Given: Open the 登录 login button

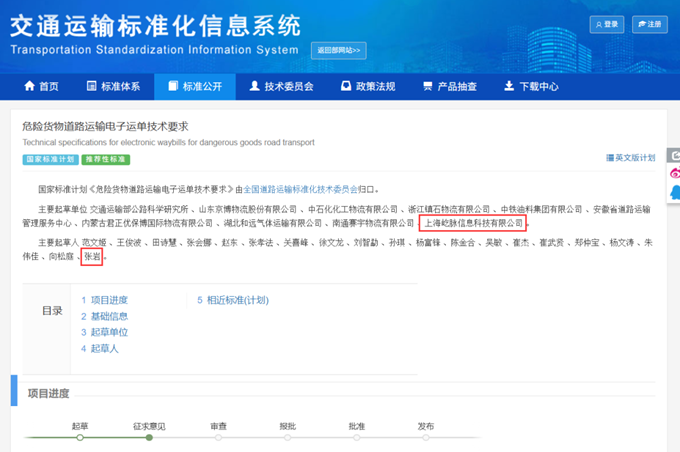Looking at the screenshot, I should coord(607,24).
